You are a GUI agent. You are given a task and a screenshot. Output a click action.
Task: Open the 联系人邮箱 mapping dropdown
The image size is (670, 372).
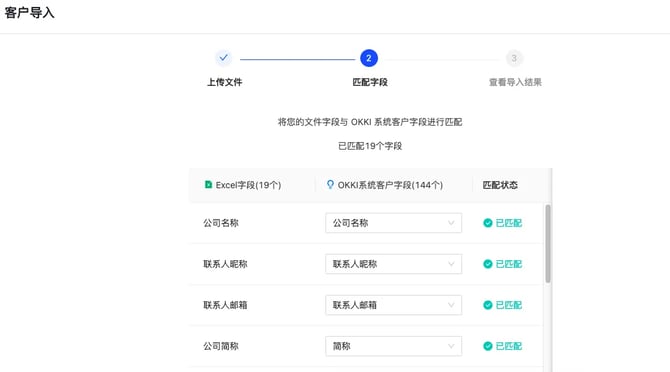point(394,305)
